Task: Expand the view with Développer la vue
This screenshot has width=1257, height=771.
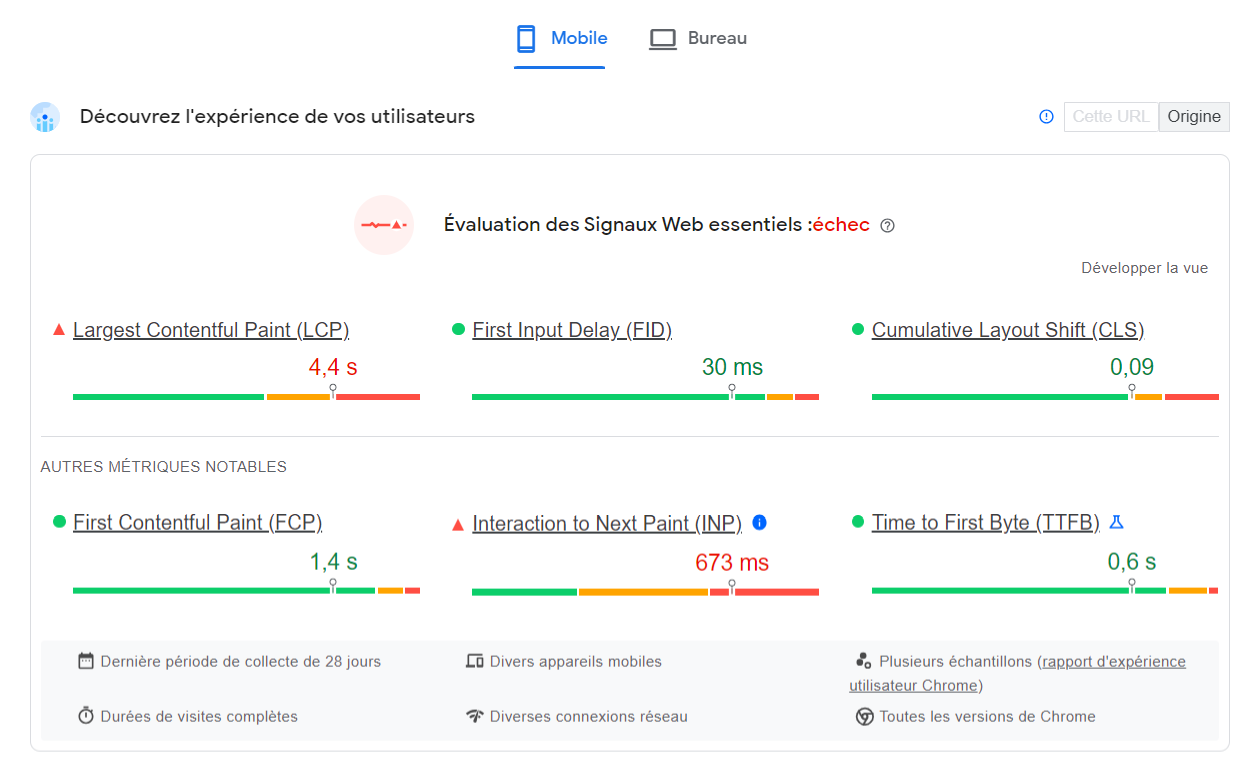Action: (x=1145, y=267)
